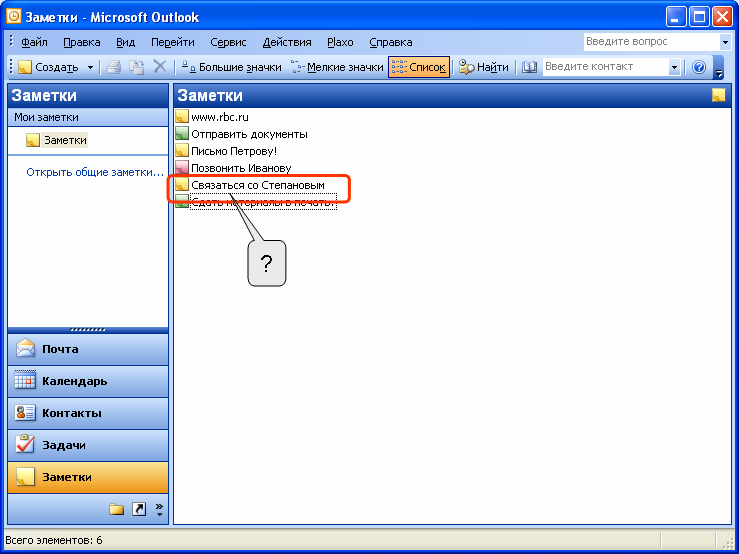
Task: Click pink icon of Позвонить Иванову note
Action: point(182,167)
